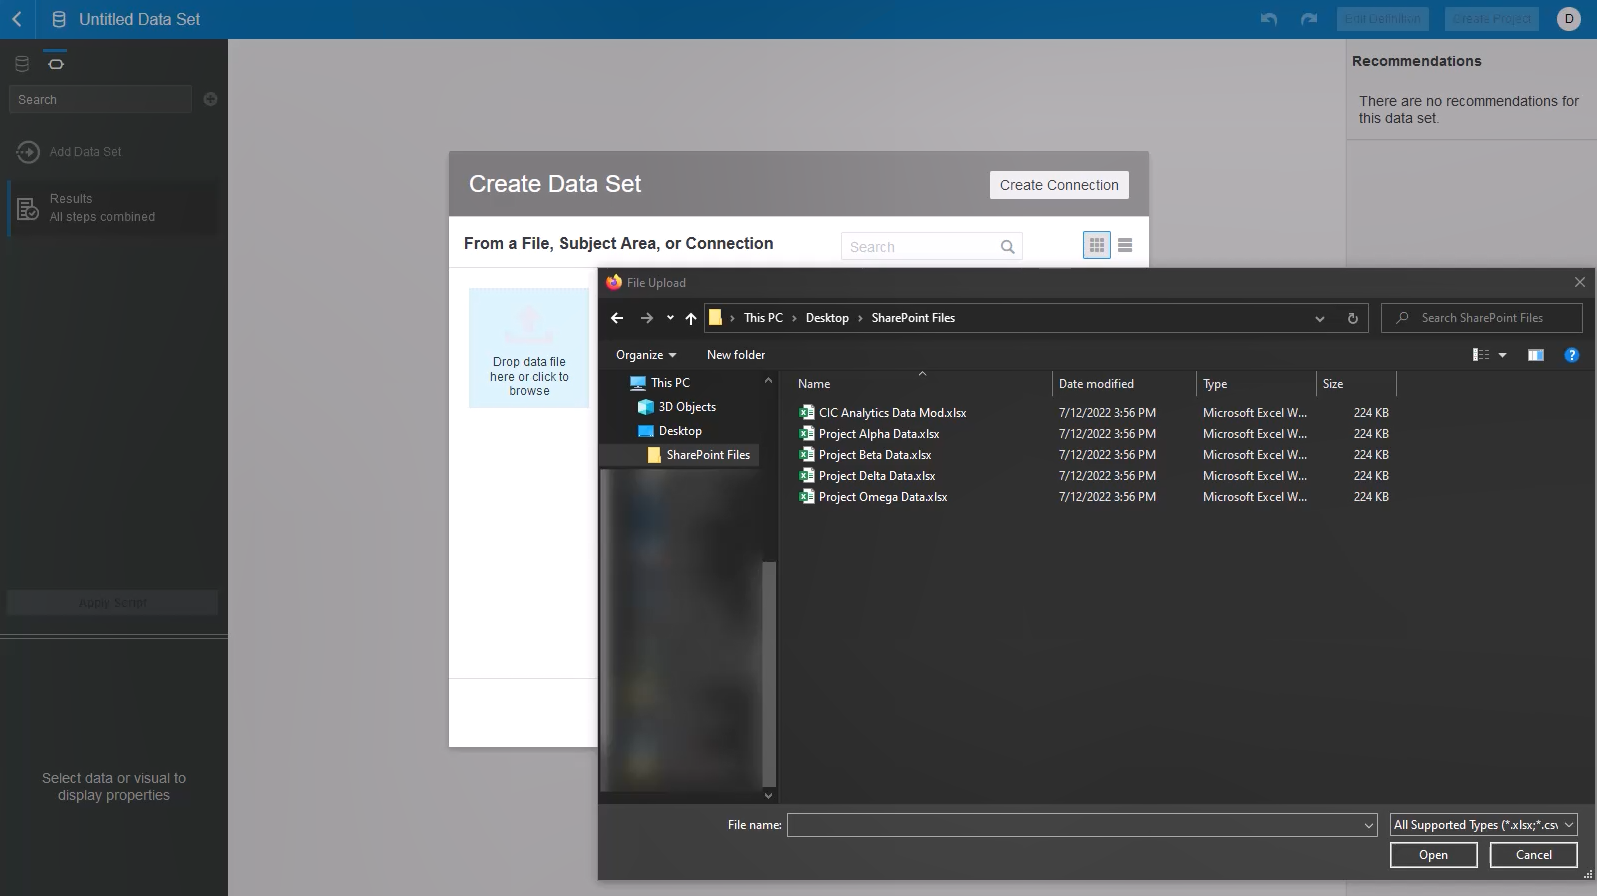This screenshot has height=896, width=1597.
Task: Click the magnifier icon in data set search
Action: tap(1007, 247)
